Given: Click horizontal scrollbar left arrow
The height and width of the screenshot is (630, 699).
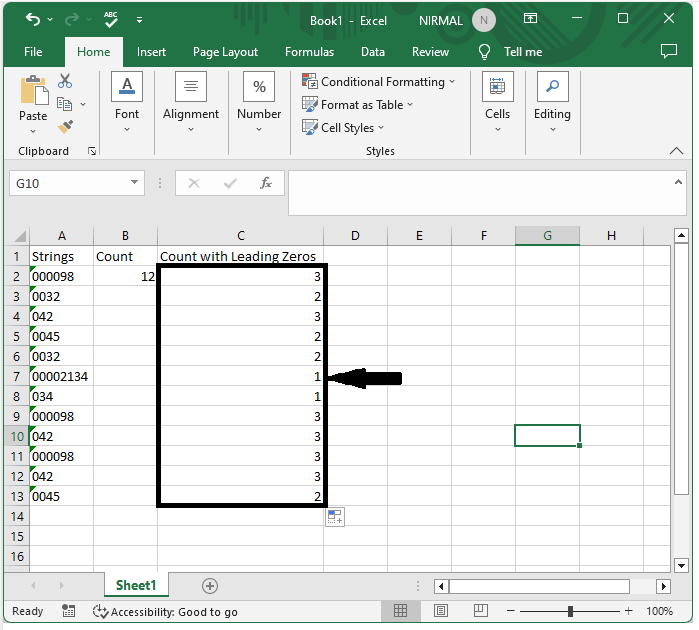Looking at the screenshot, I should (441, 586).
